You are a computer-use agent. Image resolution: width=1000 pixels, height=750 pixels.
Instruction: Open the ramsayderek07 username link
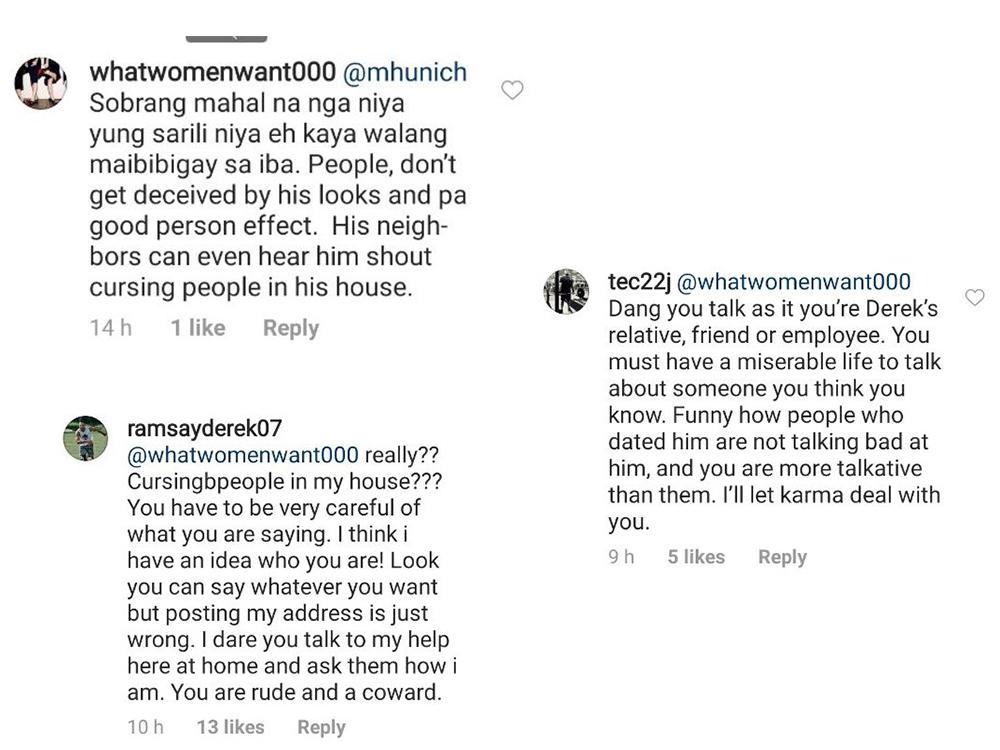tap(204, 429)
